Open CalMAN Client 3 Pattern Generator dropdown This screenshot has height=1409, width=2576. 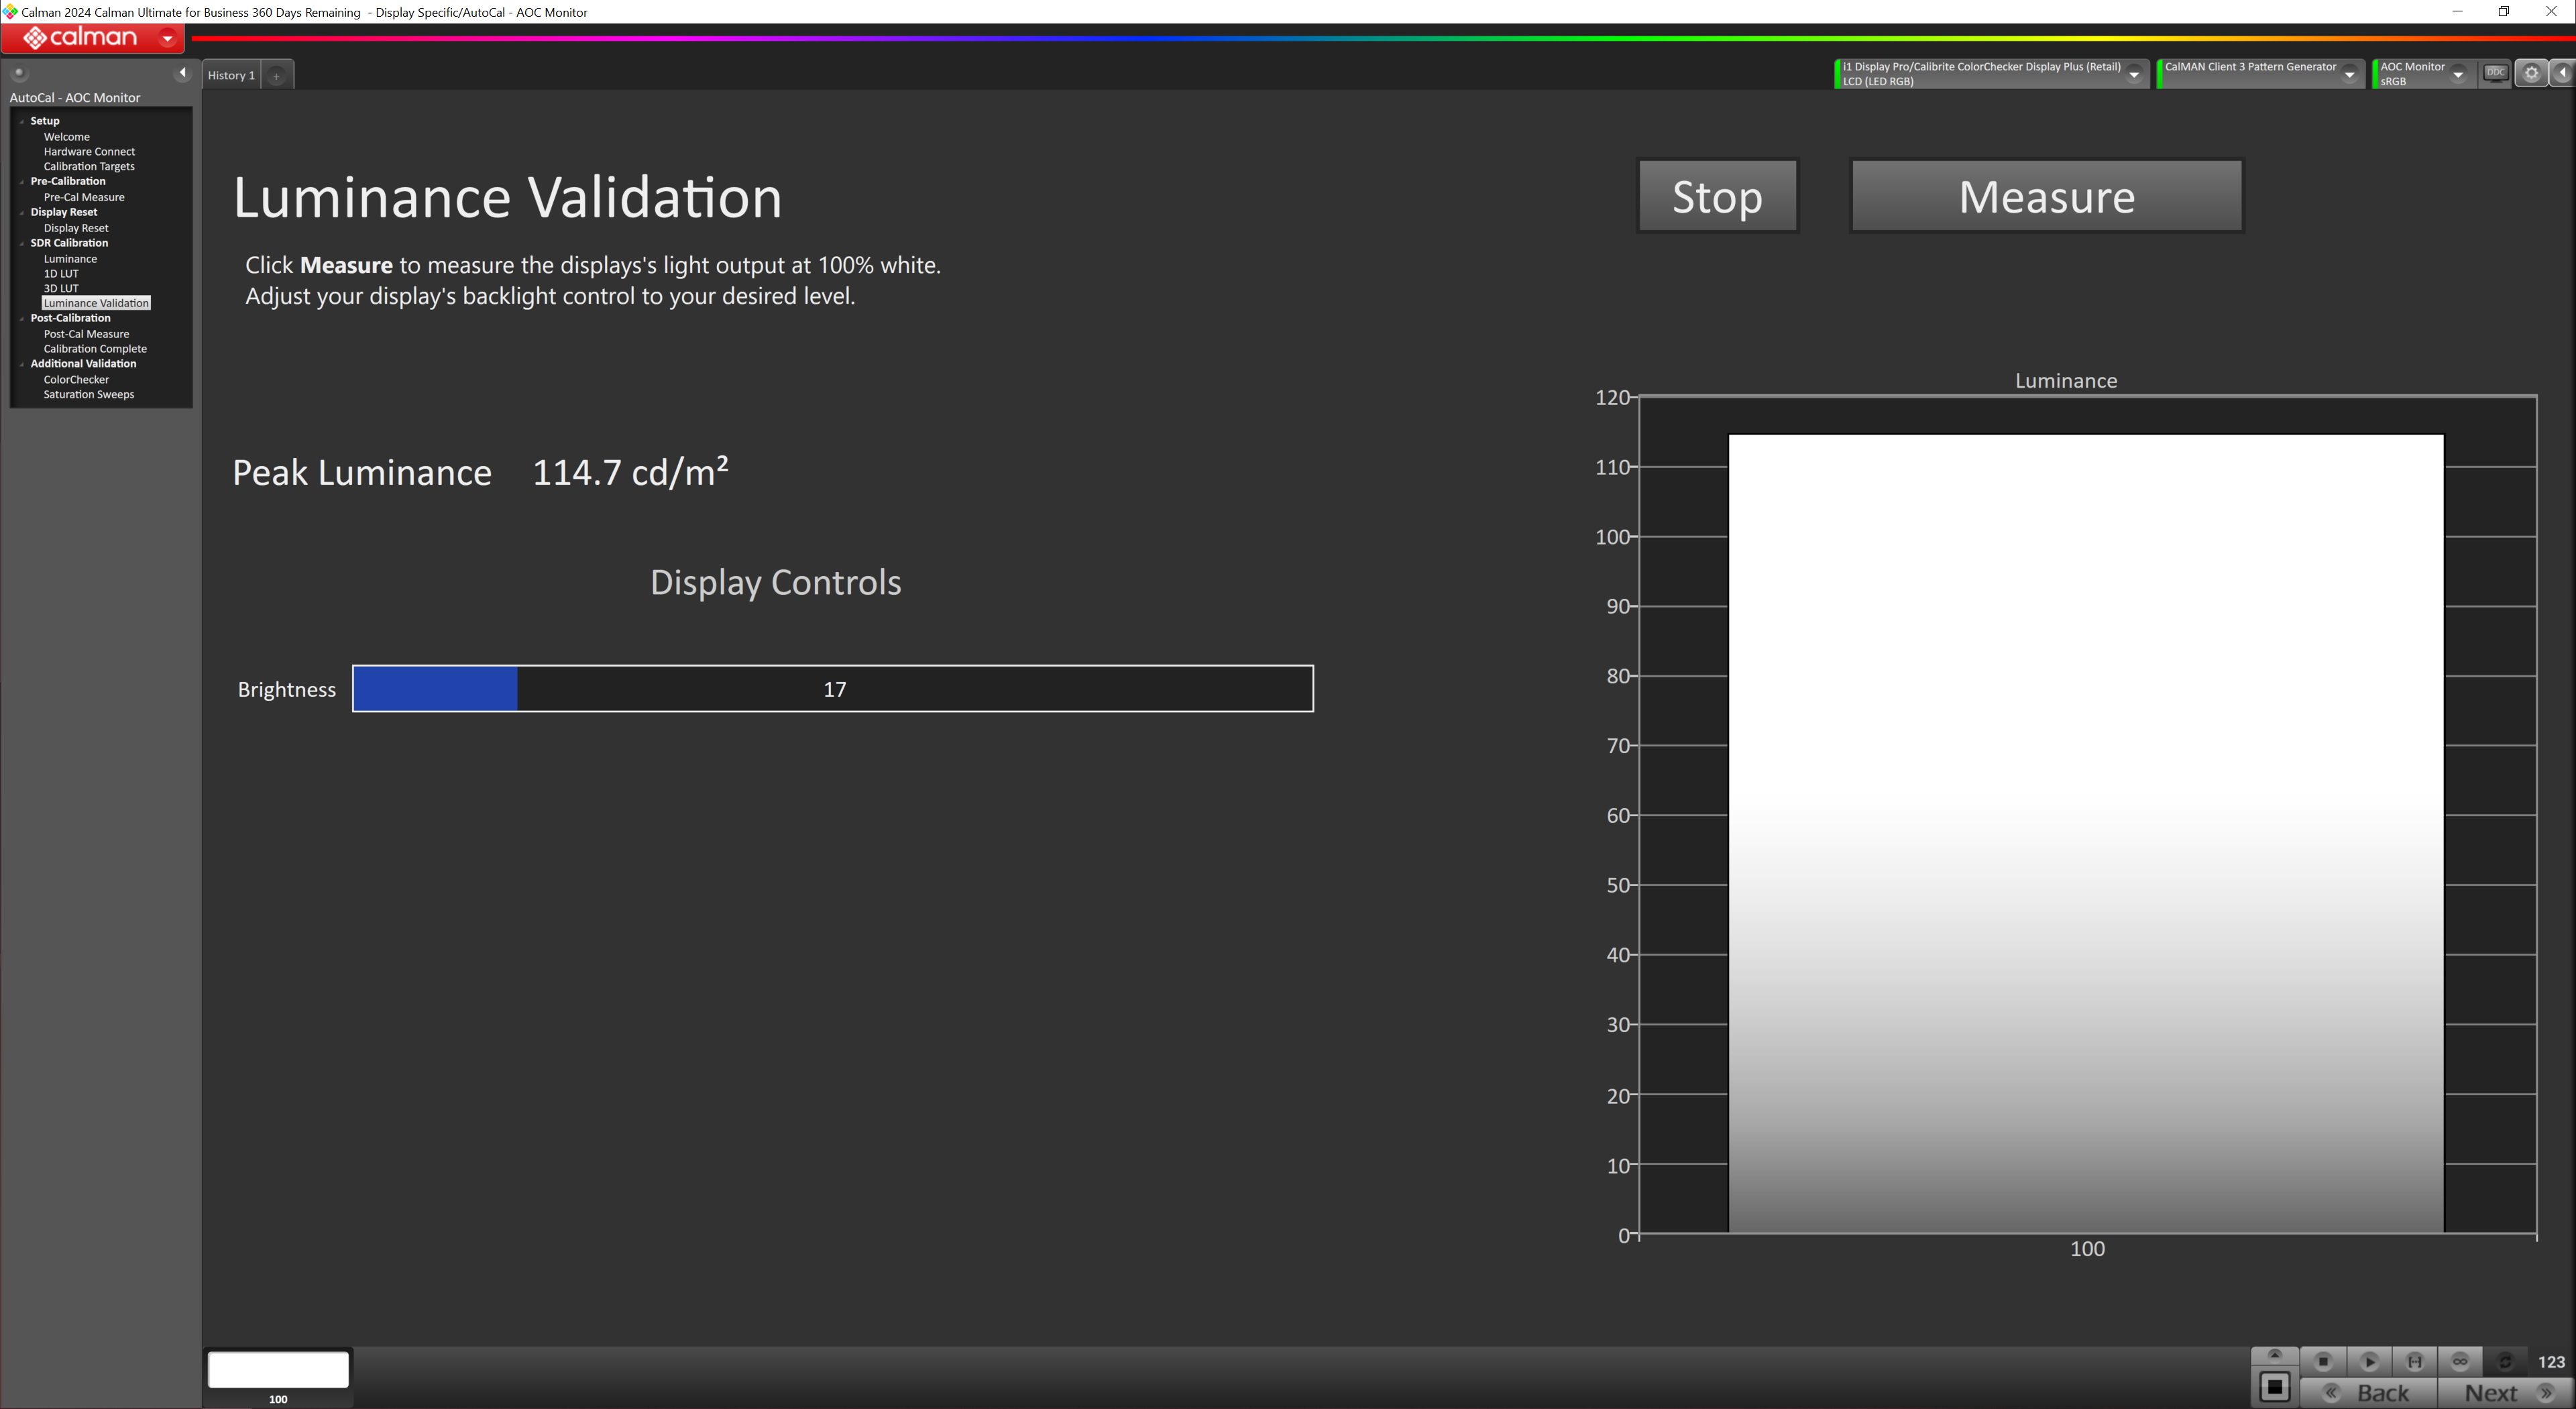[x=2350, y=74]
